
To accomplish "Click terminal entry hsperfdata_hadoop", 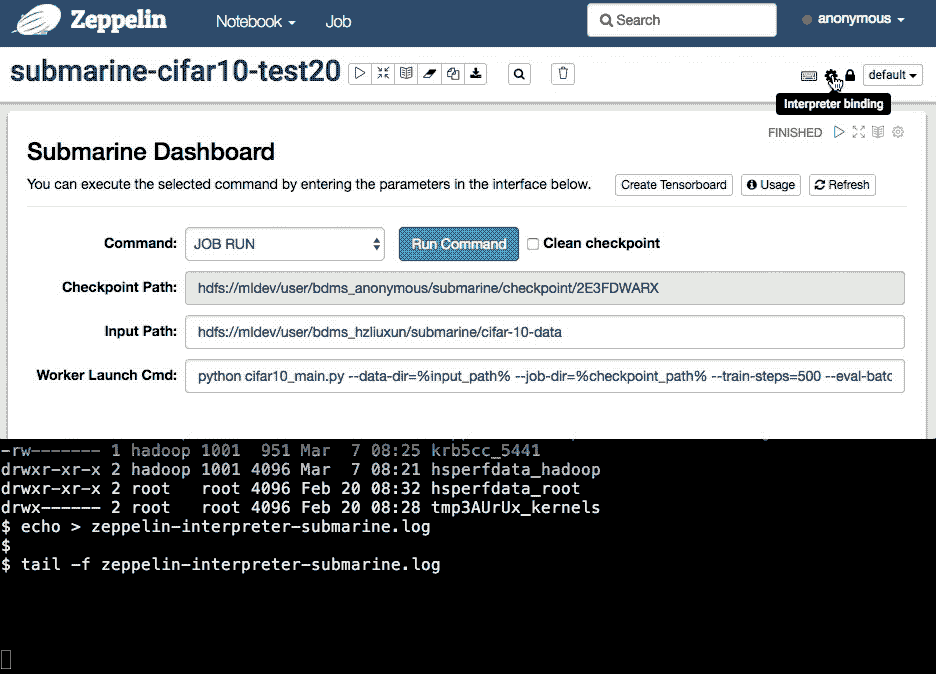I will pyautogui.click(x=516, y=469).
